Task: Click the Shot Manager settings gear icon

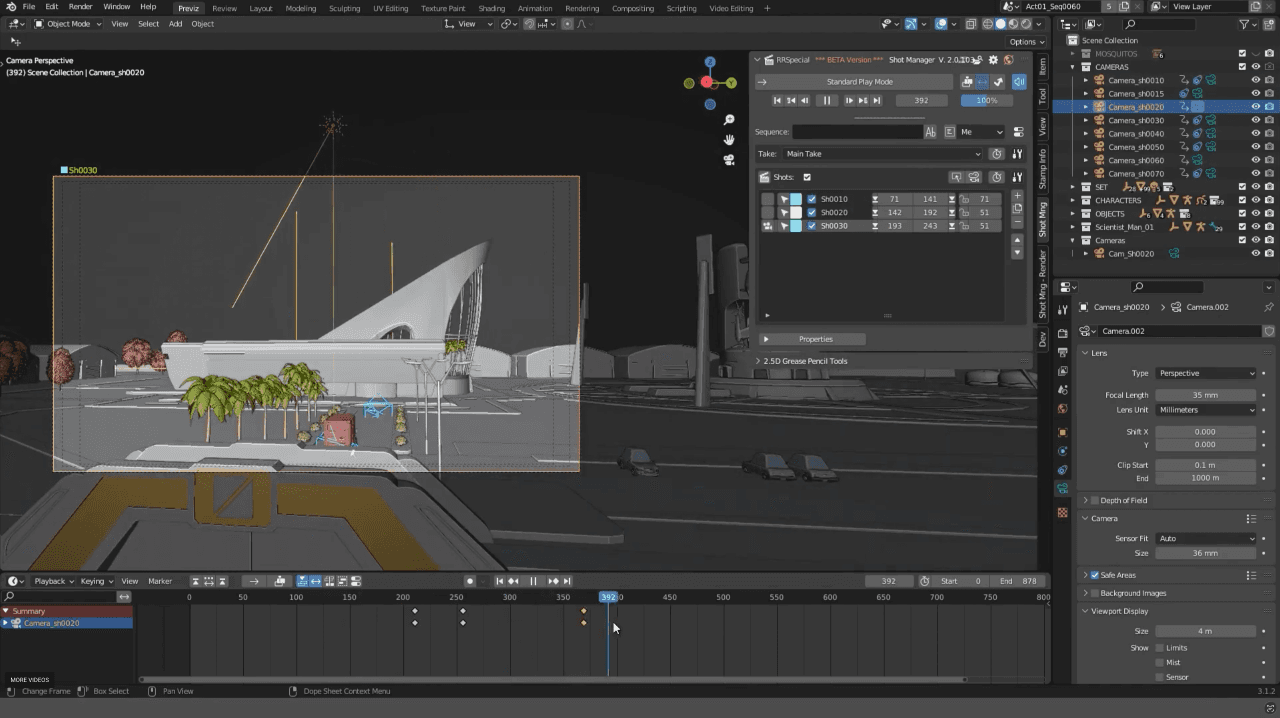Action: point(994,60)
